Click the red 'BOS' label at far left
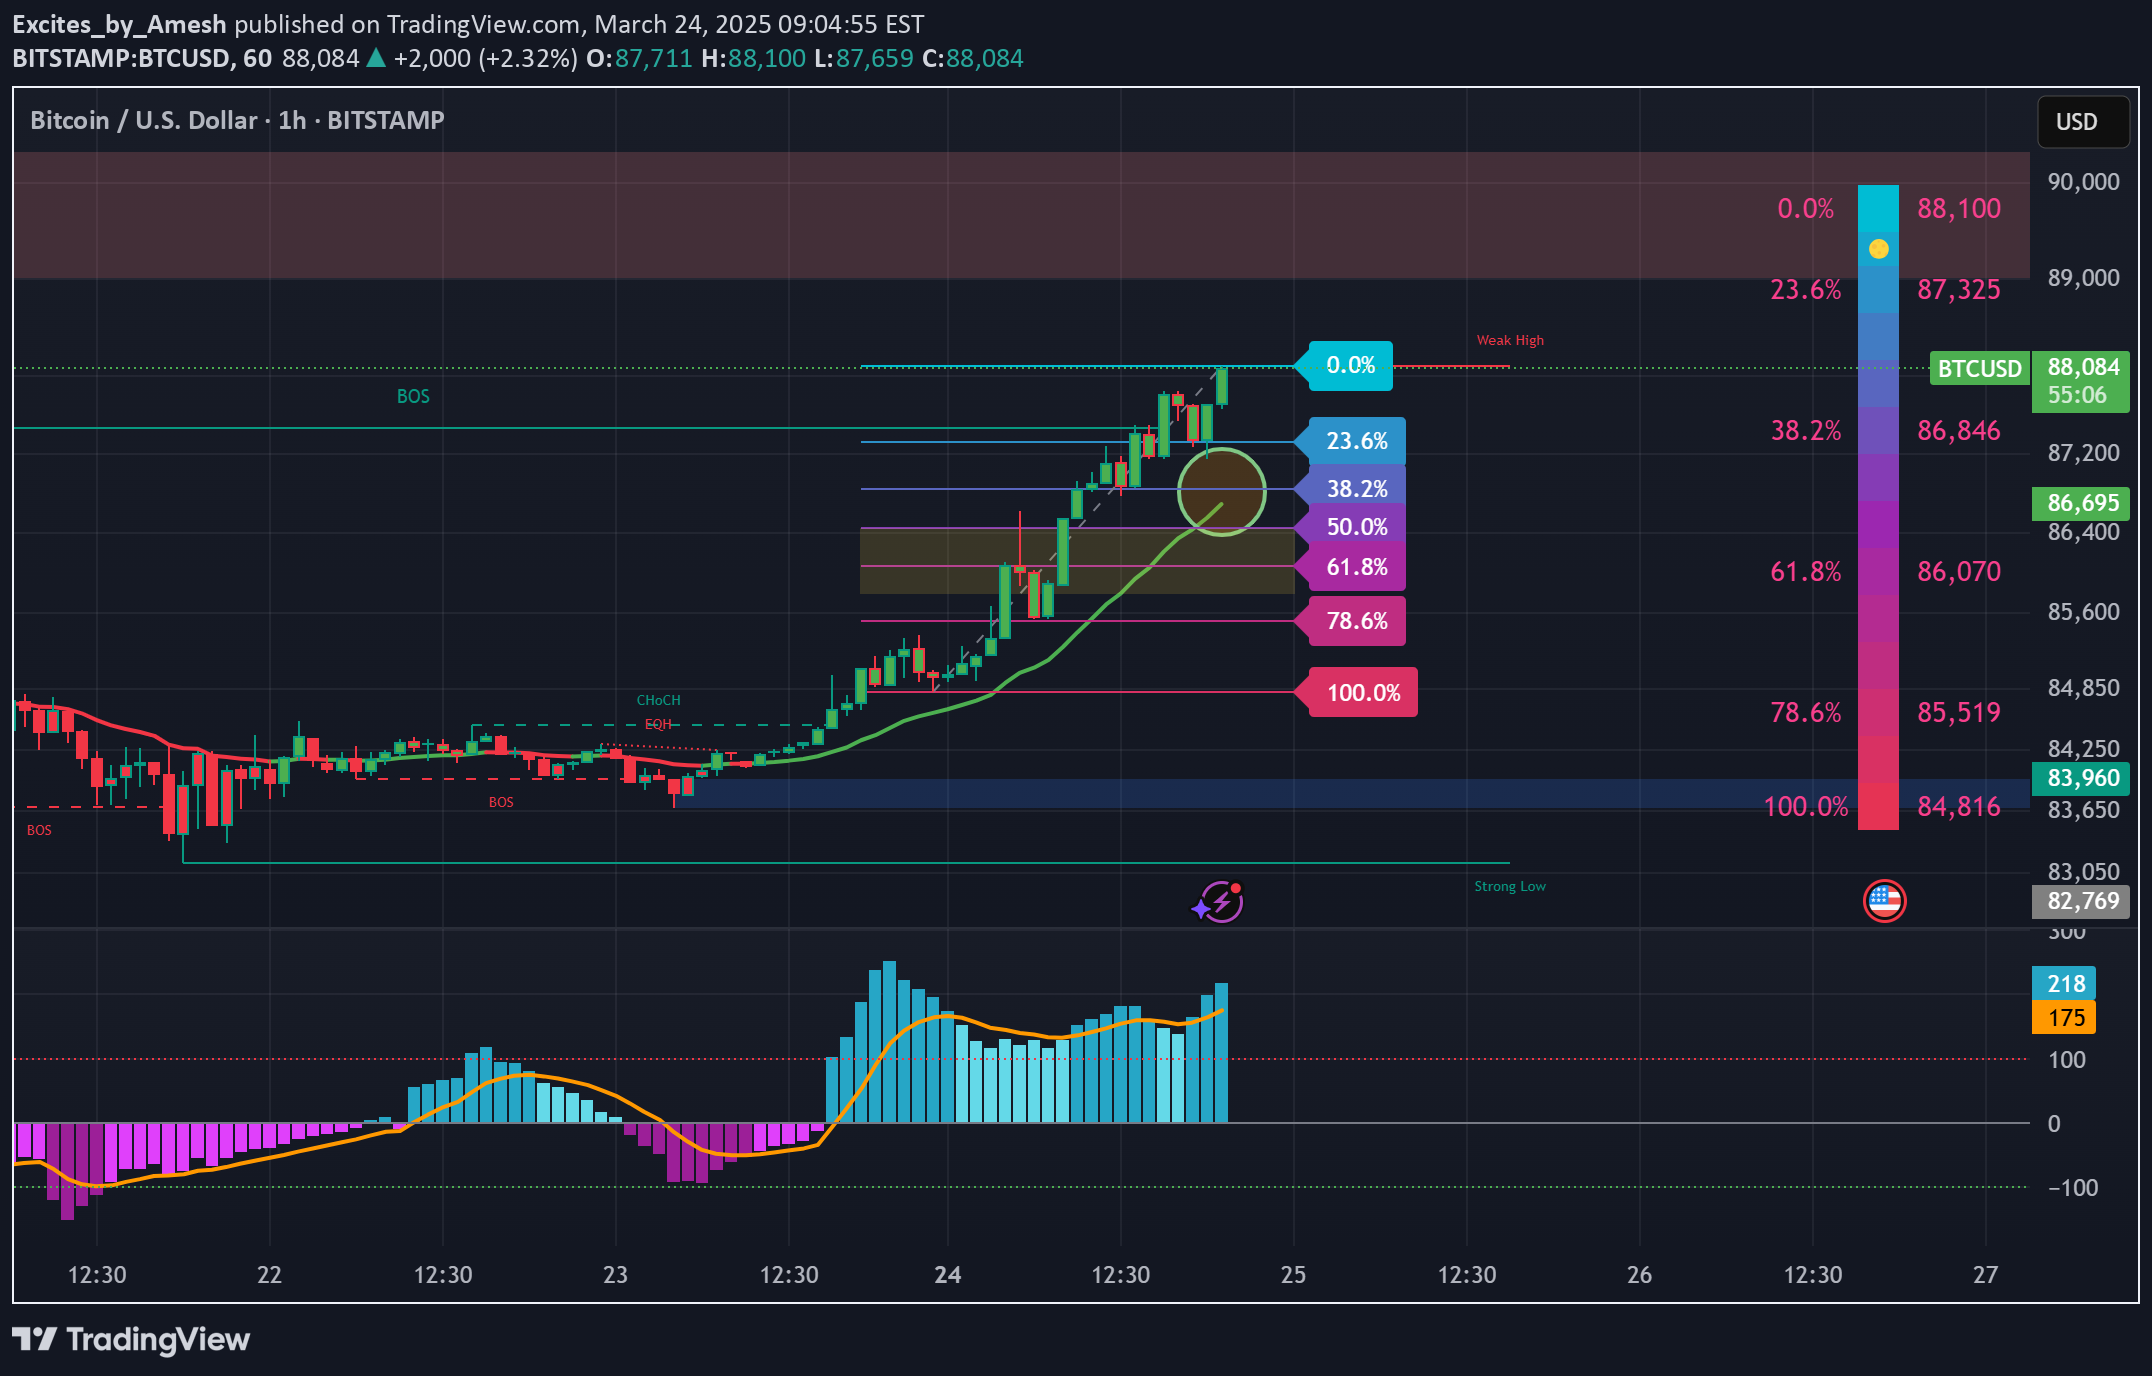The width and height of the screenshot is (2152, 1376). [x=39, y=830]
